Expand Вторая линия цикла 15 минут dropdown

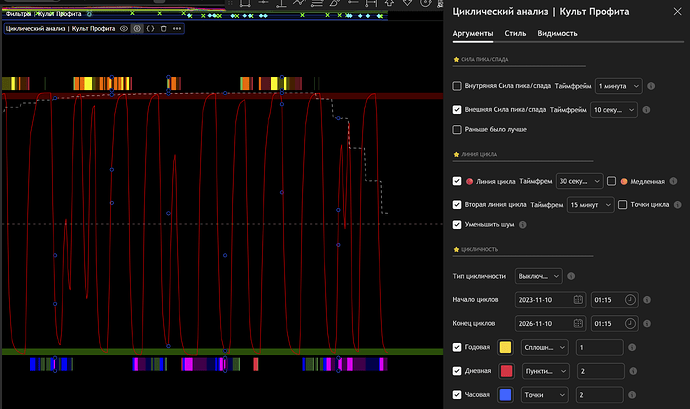(x=588, y=205)
